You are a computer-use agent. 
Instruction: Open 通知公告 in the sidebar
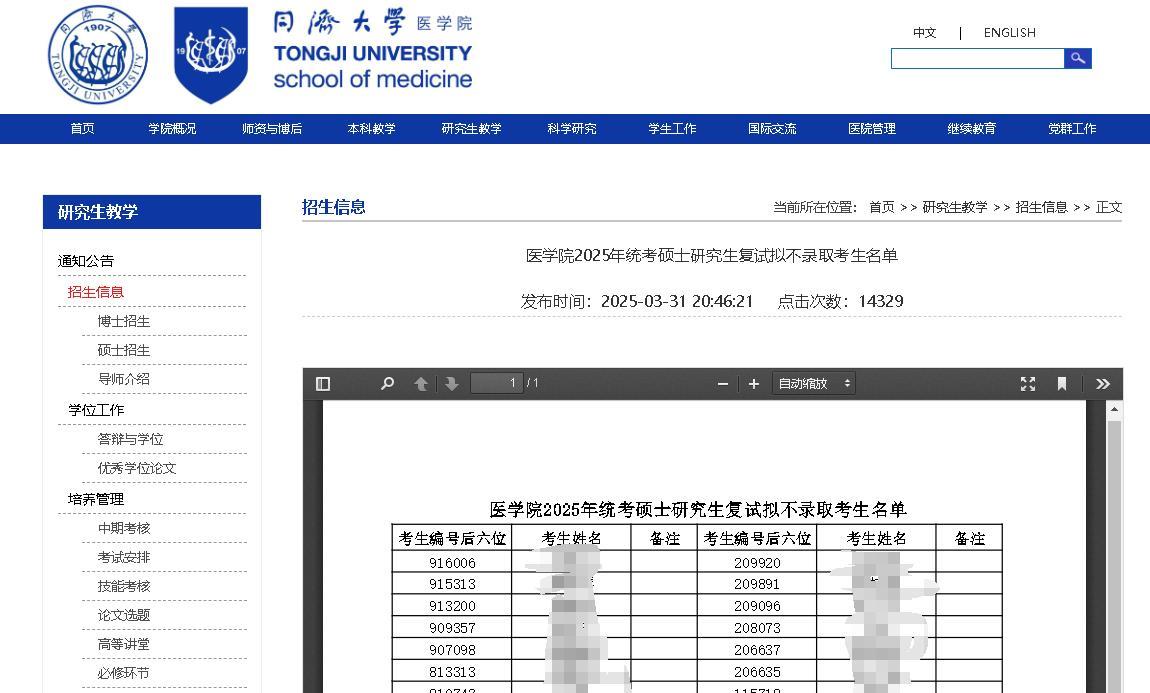point(86,261)
